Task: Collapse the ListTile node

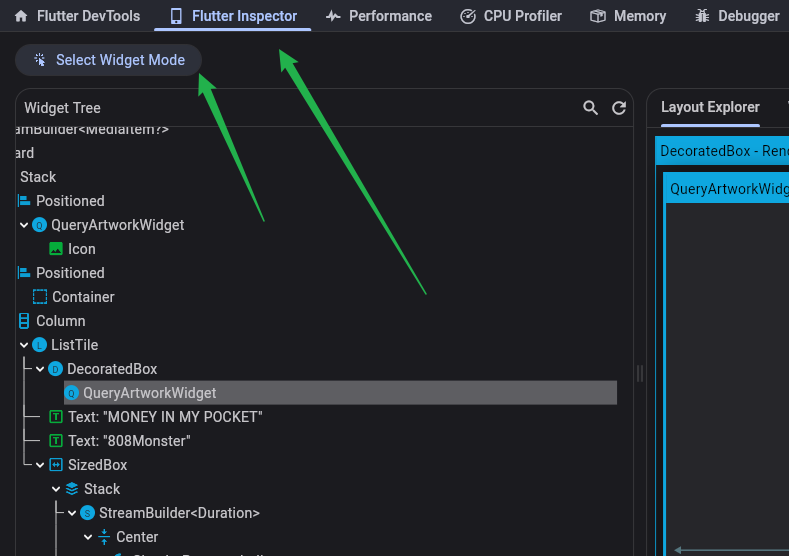Action: [x=24, y=345]
